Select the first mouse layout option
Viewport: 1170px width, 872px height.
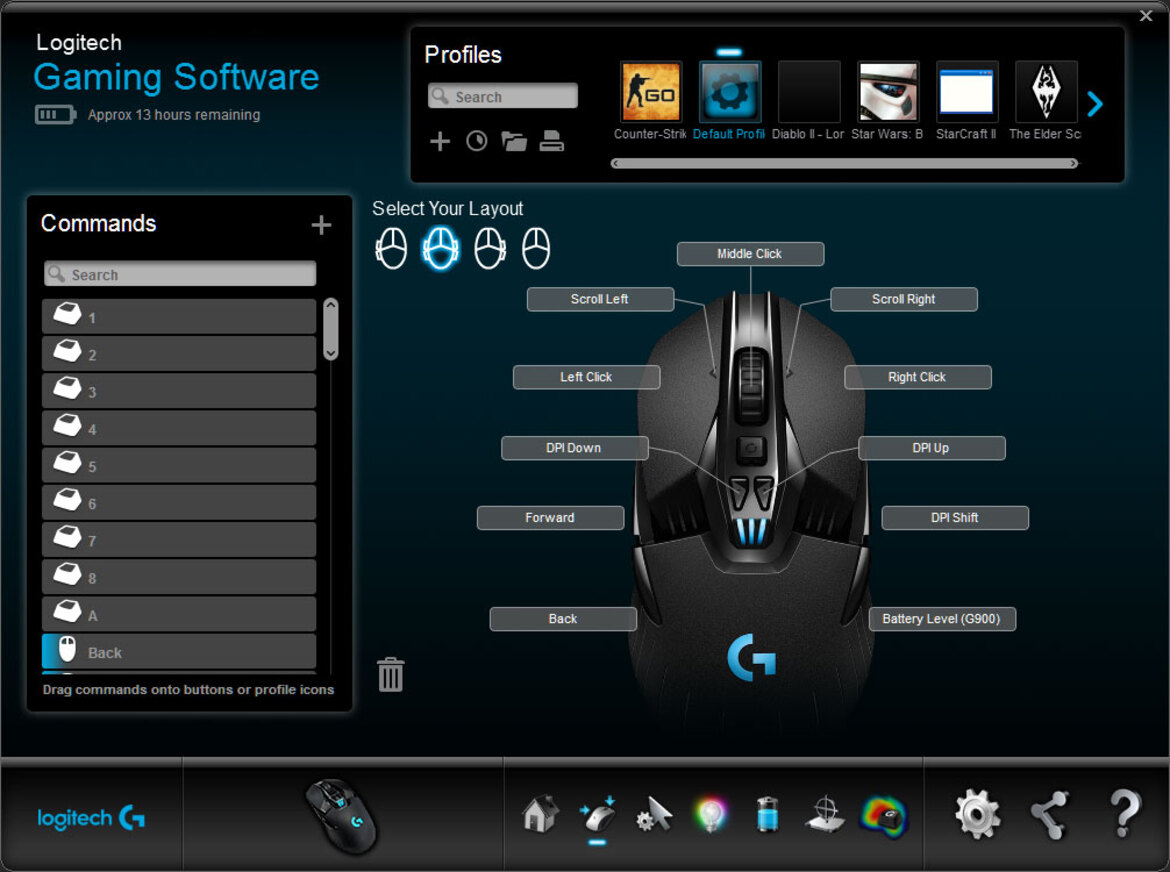[391, 248]
